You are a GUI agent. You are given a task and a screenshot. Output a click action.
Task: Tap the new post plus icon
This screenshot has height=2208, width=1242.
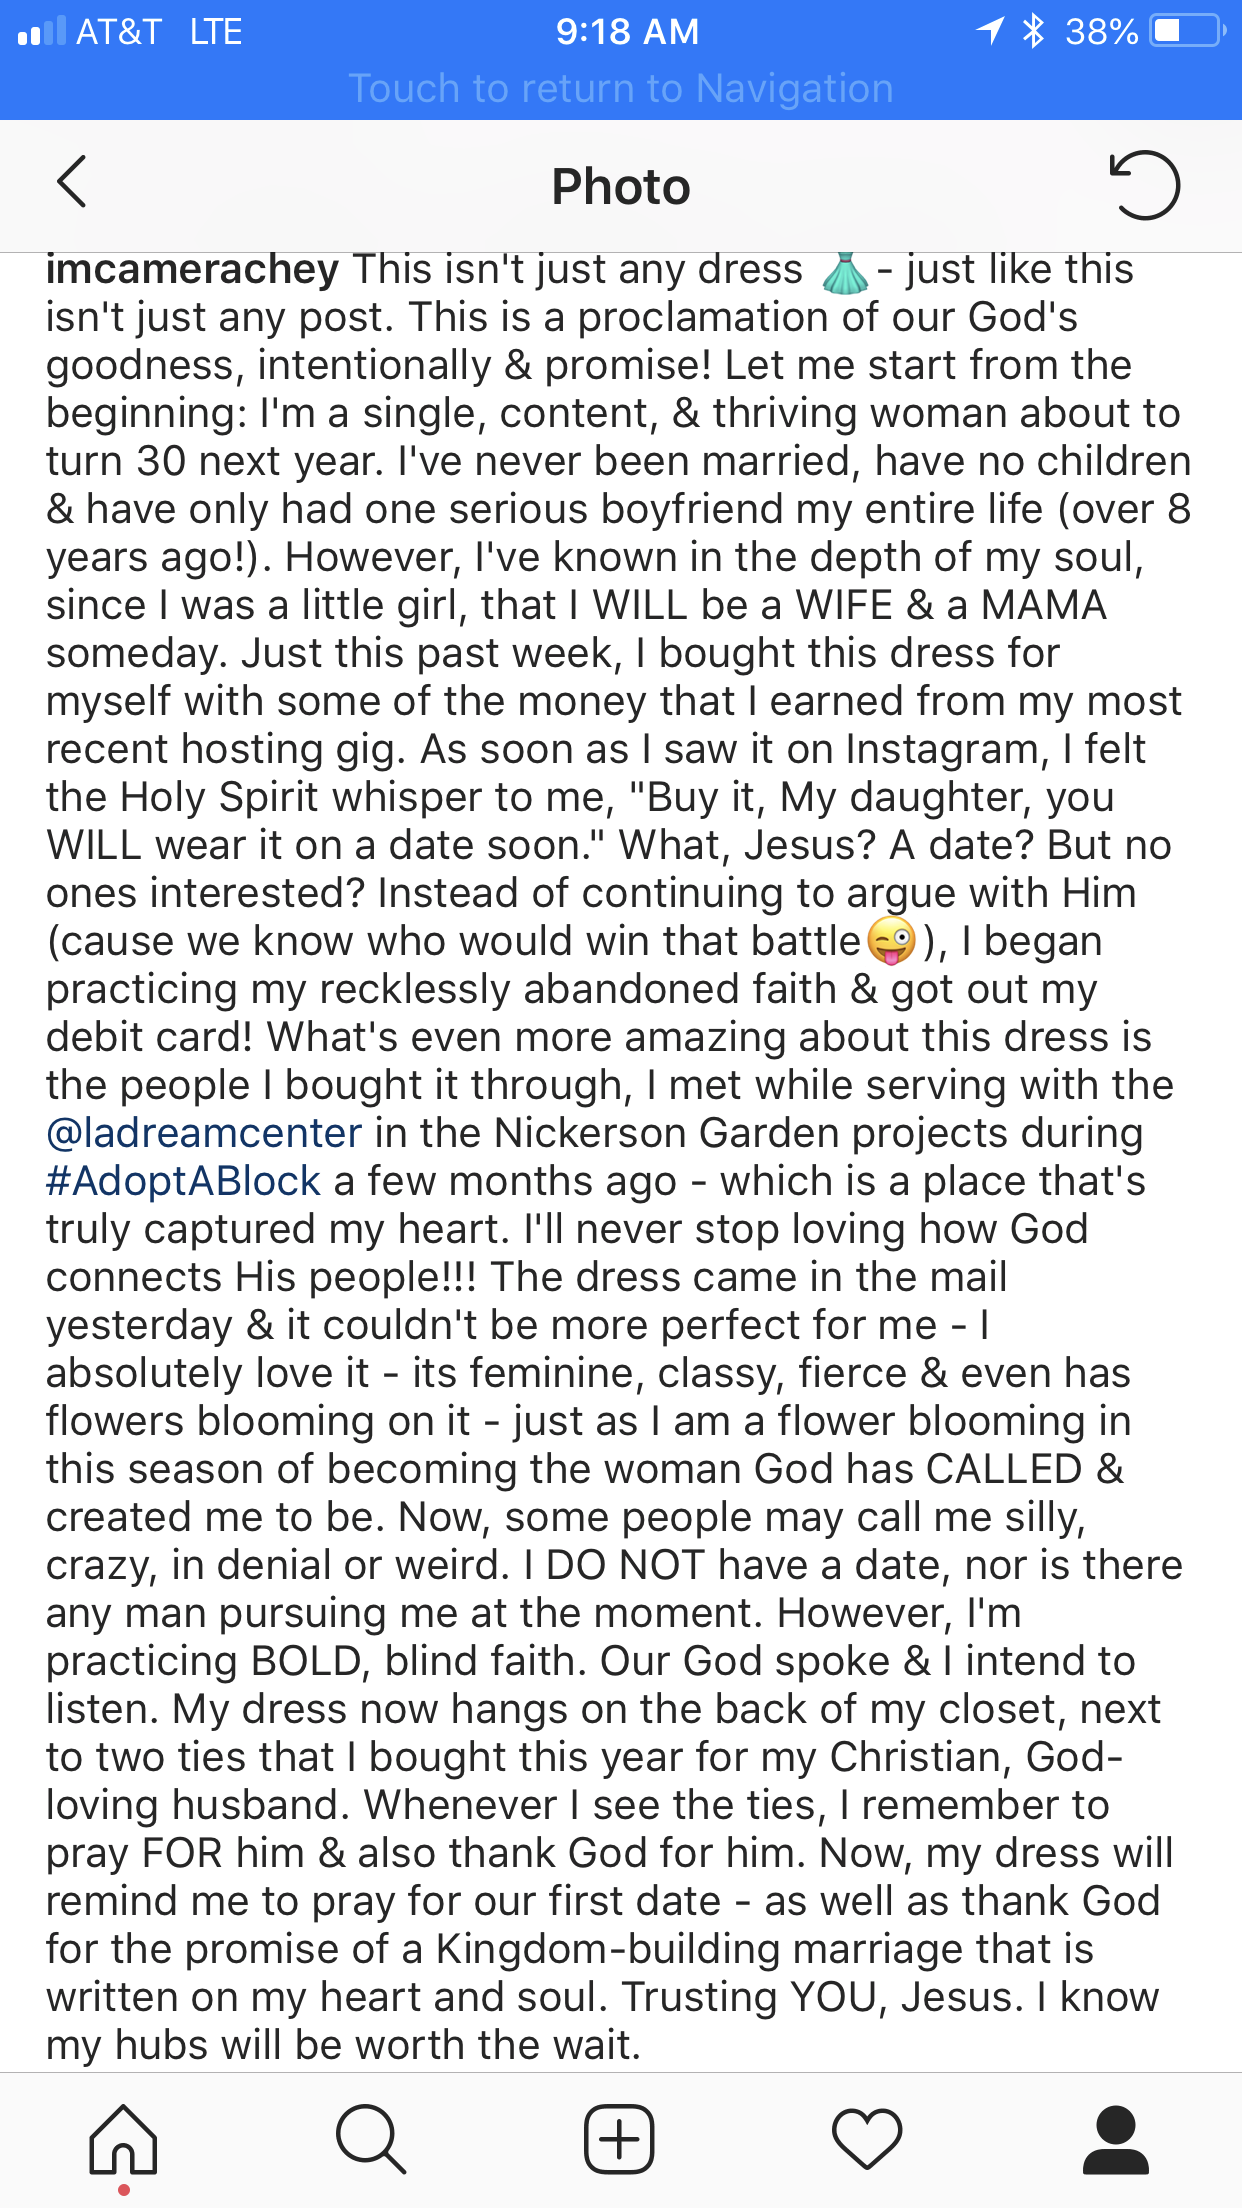pos(619,2139)
